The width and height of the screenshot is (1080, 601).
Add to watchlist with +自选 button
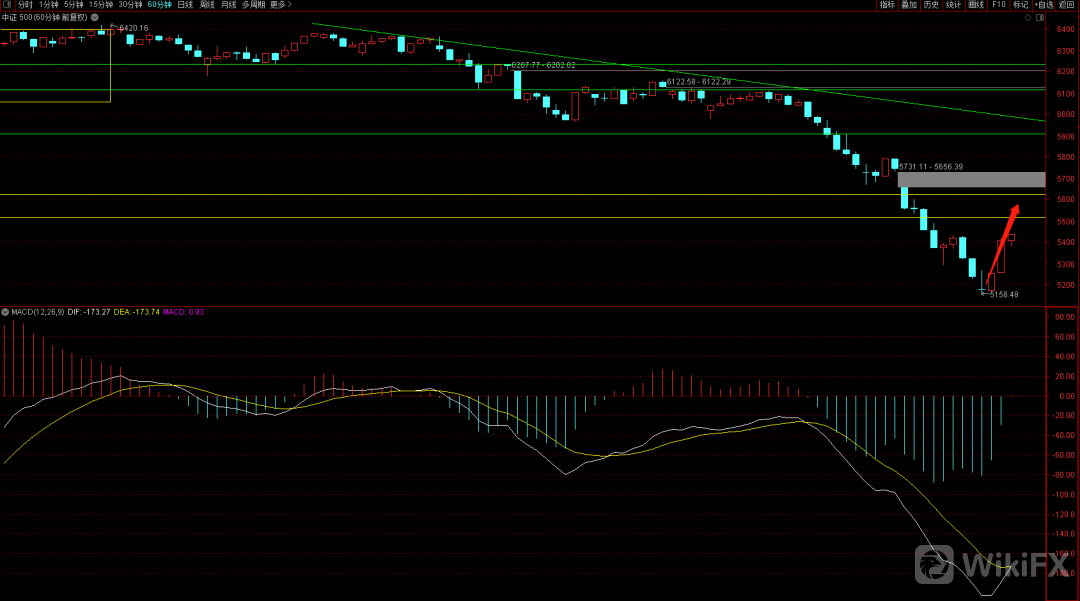(1044, 5)
